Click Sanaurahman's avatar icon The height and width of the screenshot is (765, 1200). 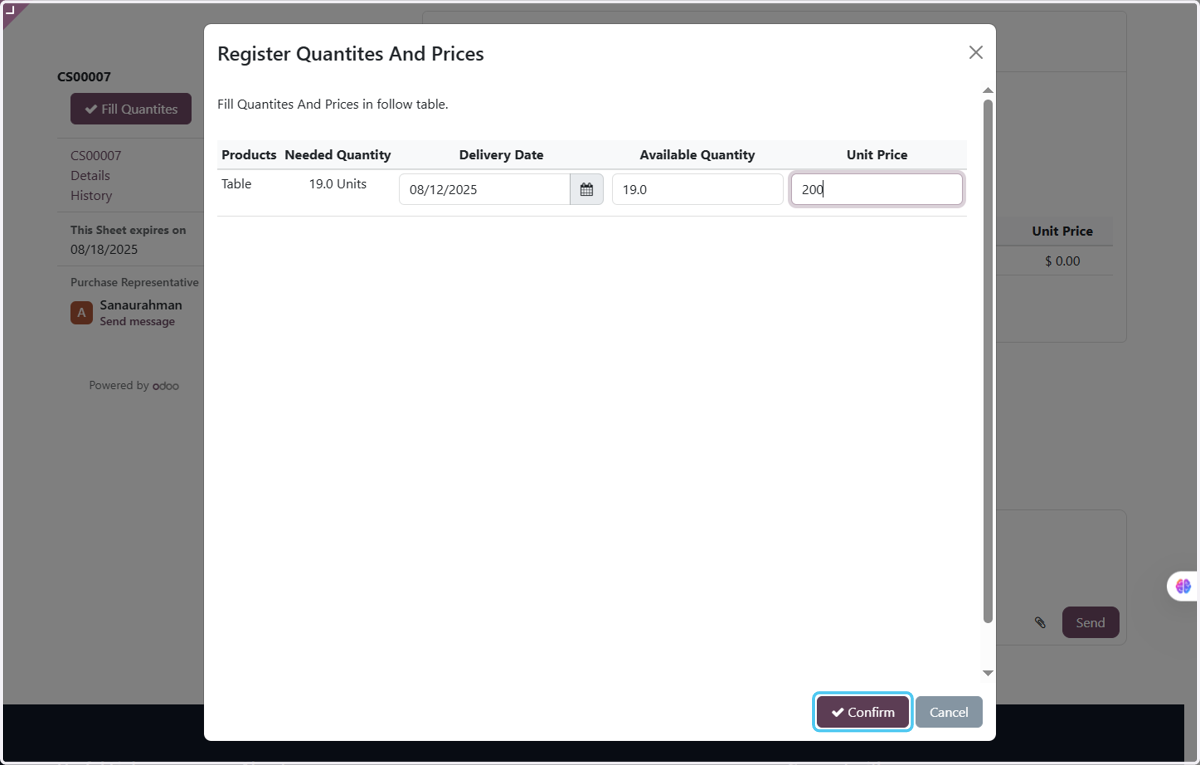pyautogui.click(x=81, y=313)
